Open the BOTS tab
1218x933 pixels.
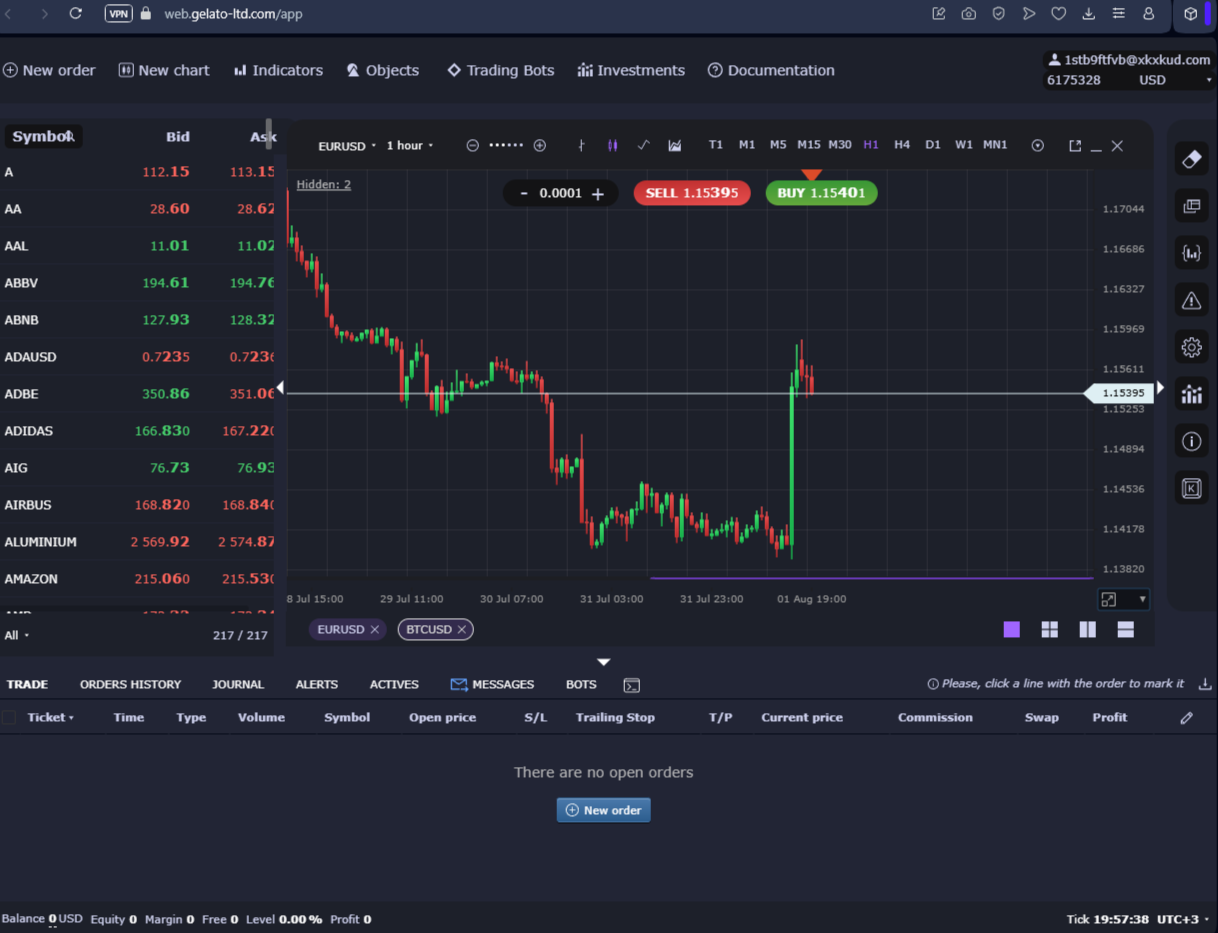[581, 685]
